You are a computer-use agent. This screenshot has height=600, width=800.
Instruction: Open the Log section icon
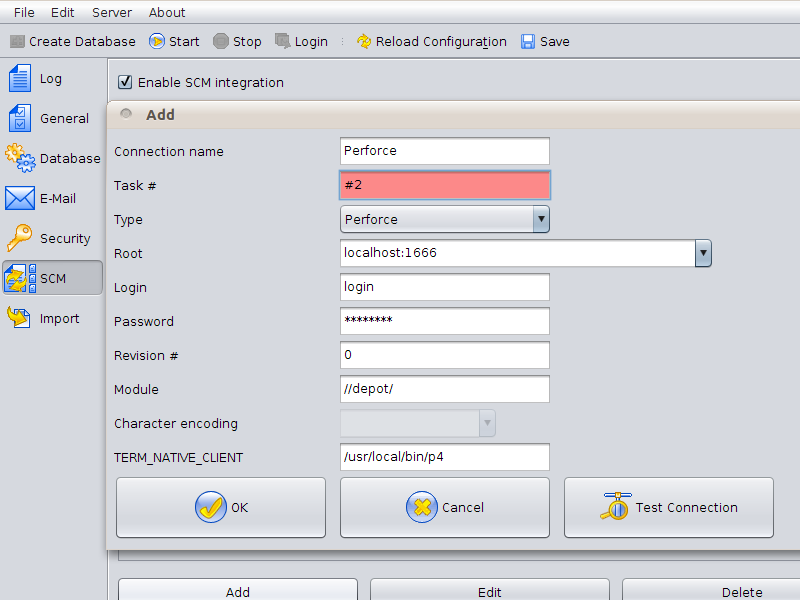[20, 79]
